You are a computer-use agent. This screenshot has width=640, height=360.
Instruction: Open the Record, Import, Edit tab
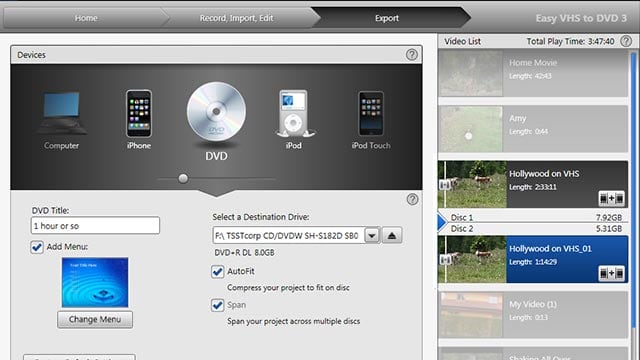pyautogui.click(x=236, y=18)
